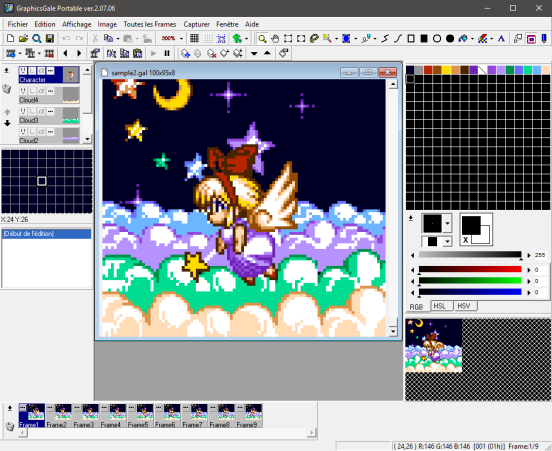Click the delete frame icon
Viewport: 552px width, 451px height.
point(49,54)
